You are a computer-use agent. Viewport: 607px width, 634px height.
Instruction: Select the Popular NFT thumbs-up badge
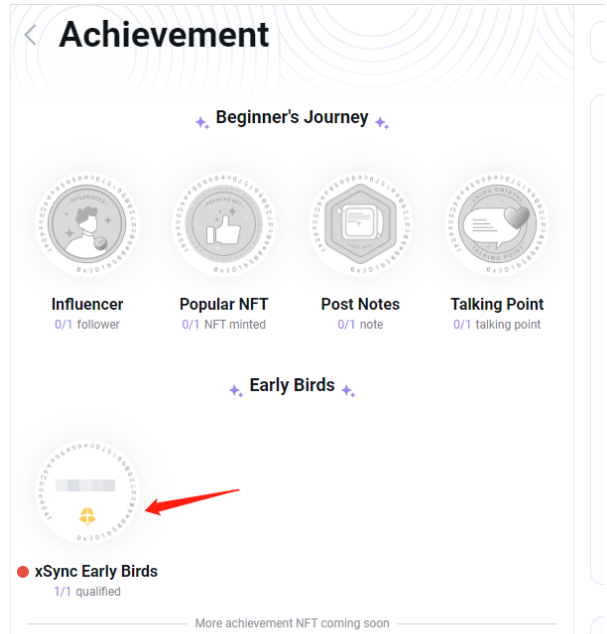224,225
